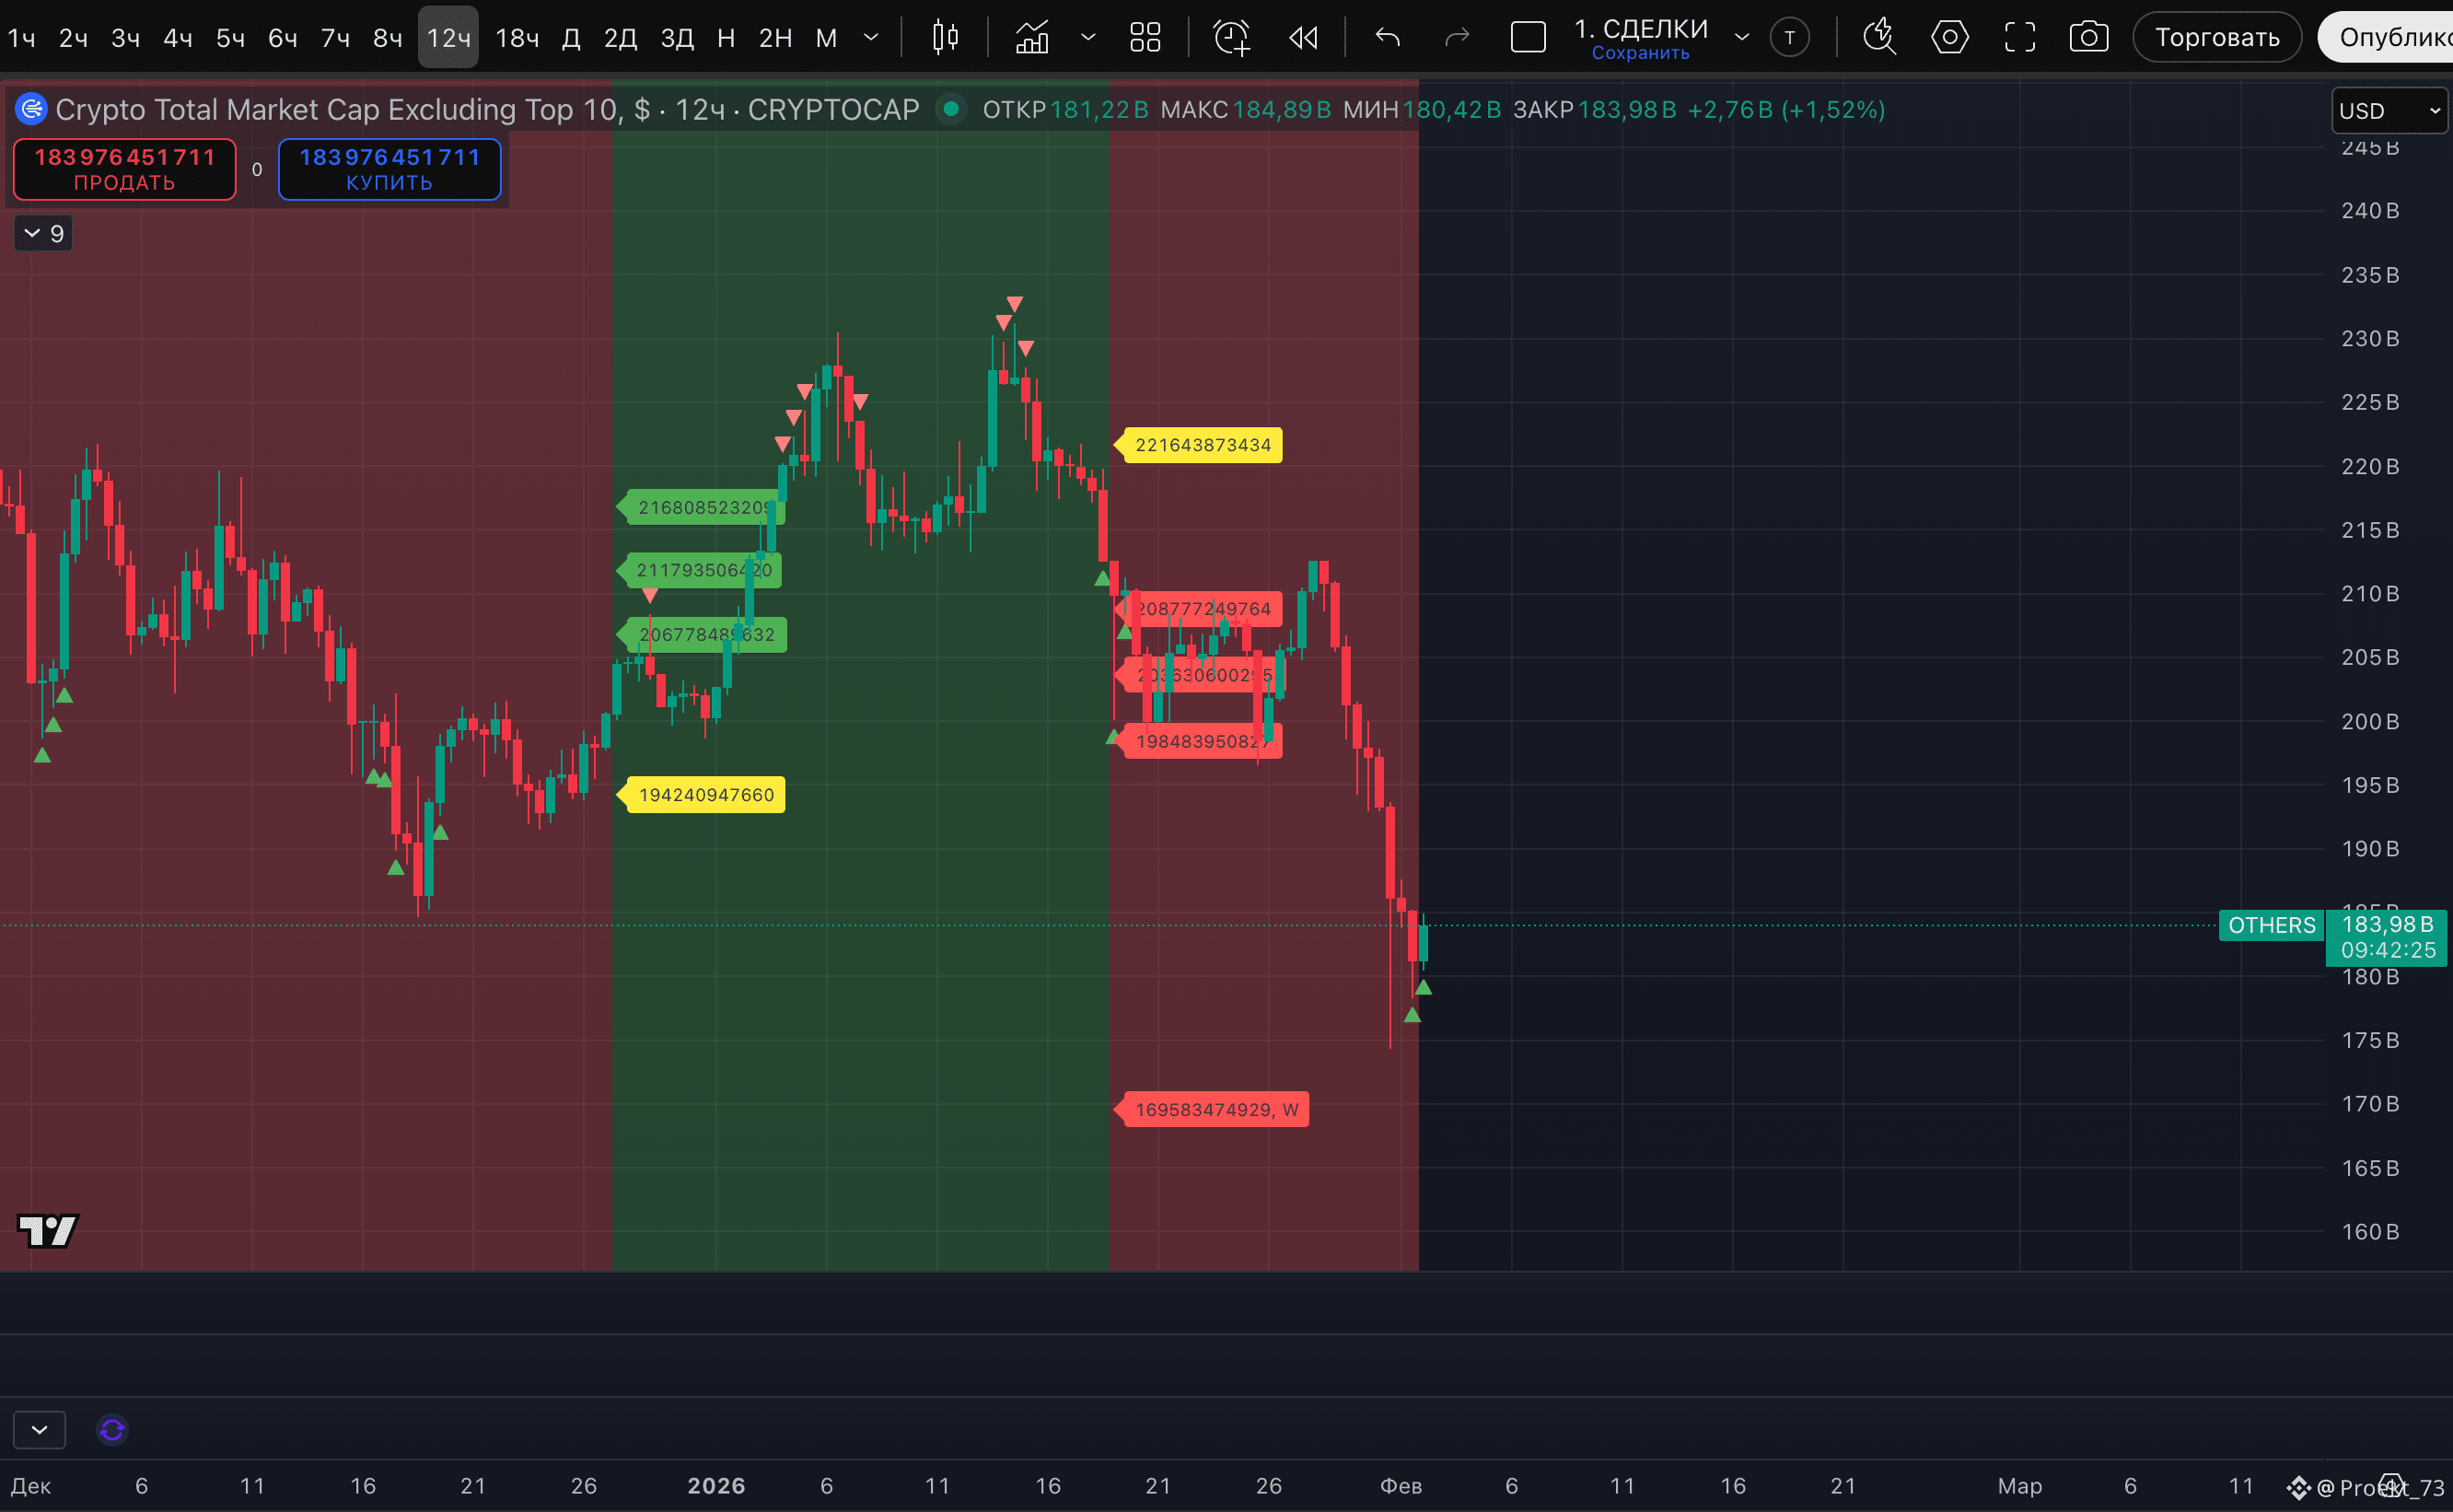Screen dimensions: 2453x1512
Task: Select the Д daily timeframe
Action: coord(571,38)
